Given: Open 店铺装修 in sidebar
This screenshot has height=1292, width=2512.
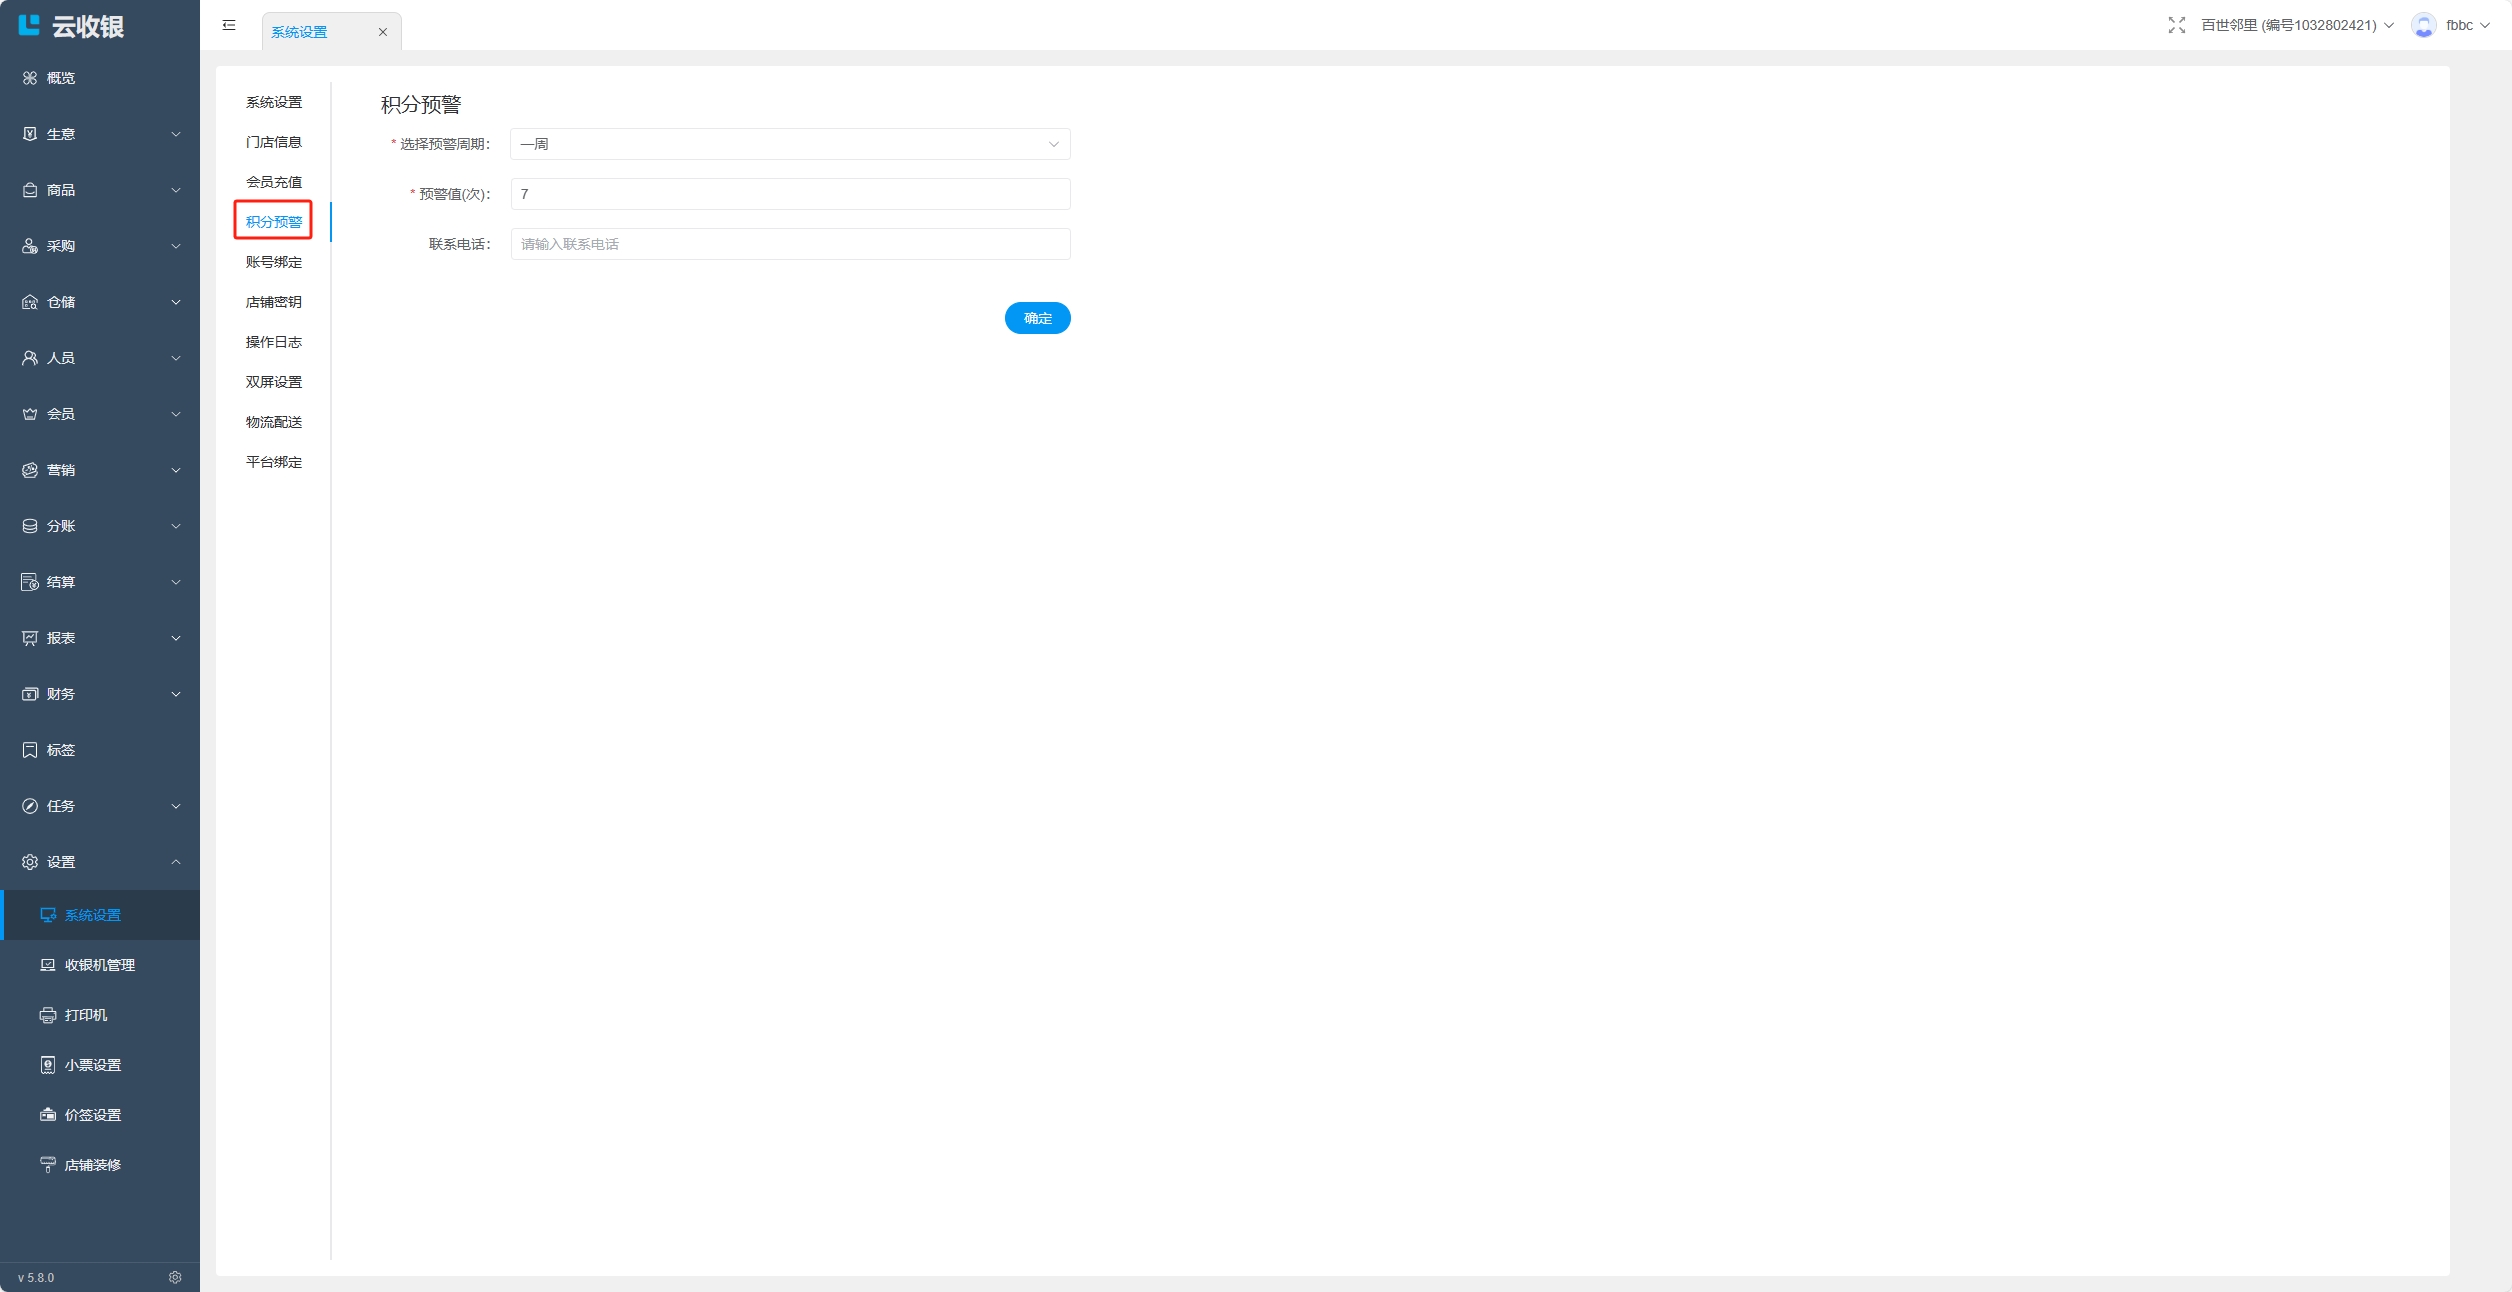Looking at the screenshot, I should click(x=93, y=1165).
